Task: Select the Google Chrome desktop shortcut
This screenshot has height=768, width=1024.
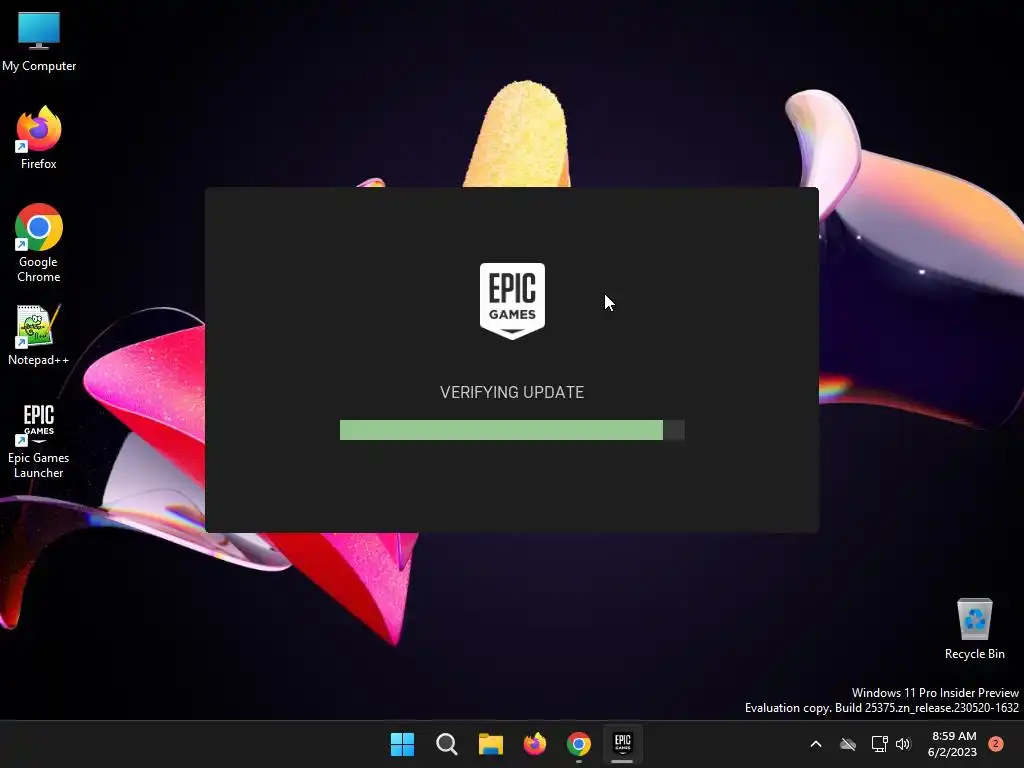Action: (x=39, y=242)
